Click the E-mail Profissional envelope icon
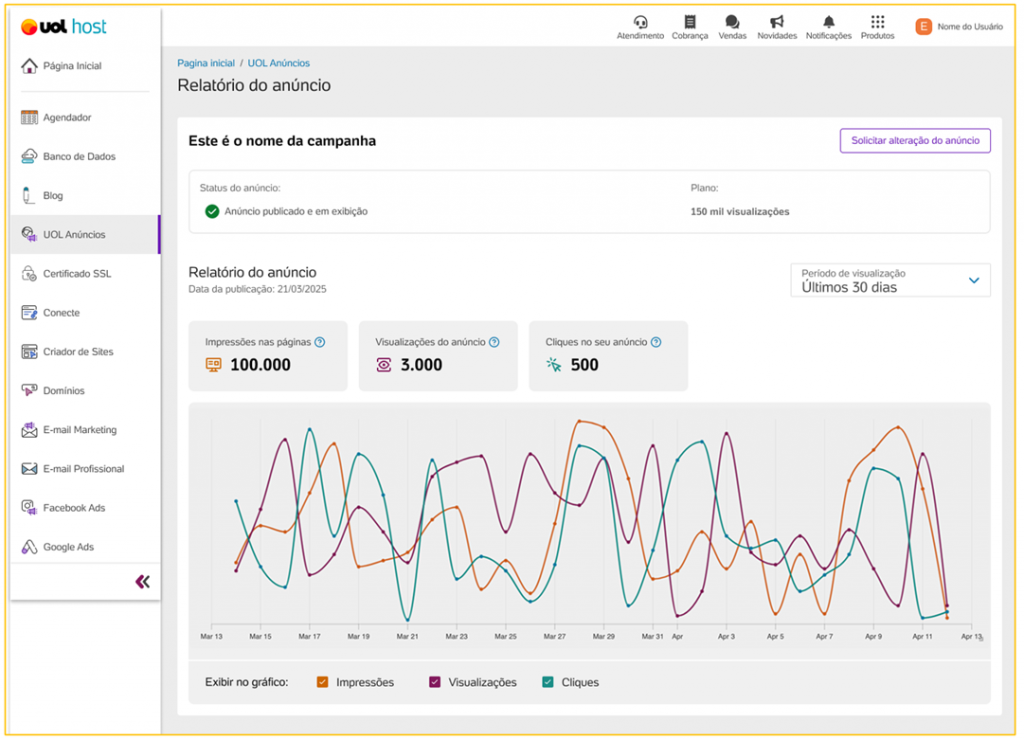 coord(29,469)
